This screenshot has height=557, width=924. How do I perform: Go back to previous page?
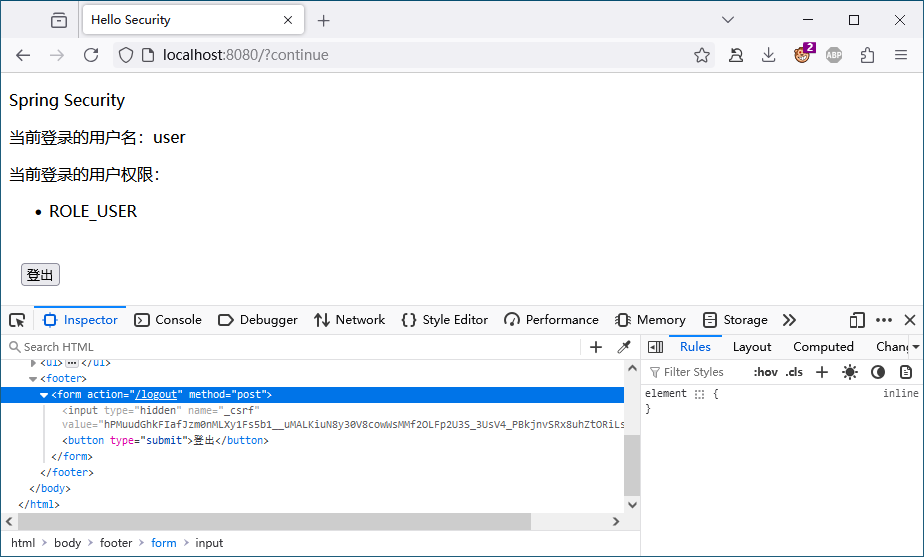point(23,55)
